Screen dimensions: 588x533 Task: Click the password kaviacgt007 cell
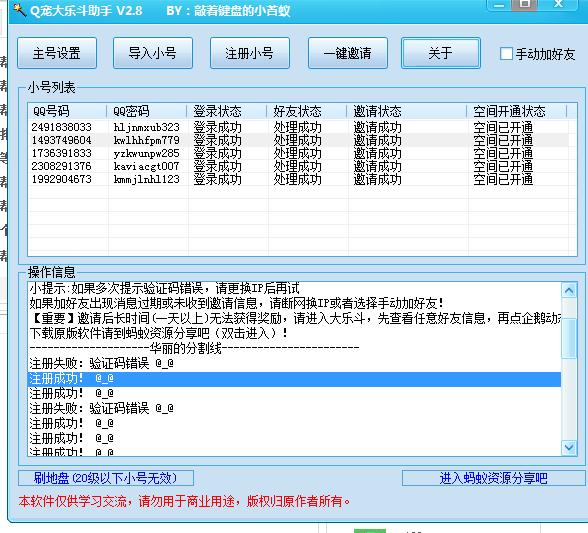coord(147,166)
